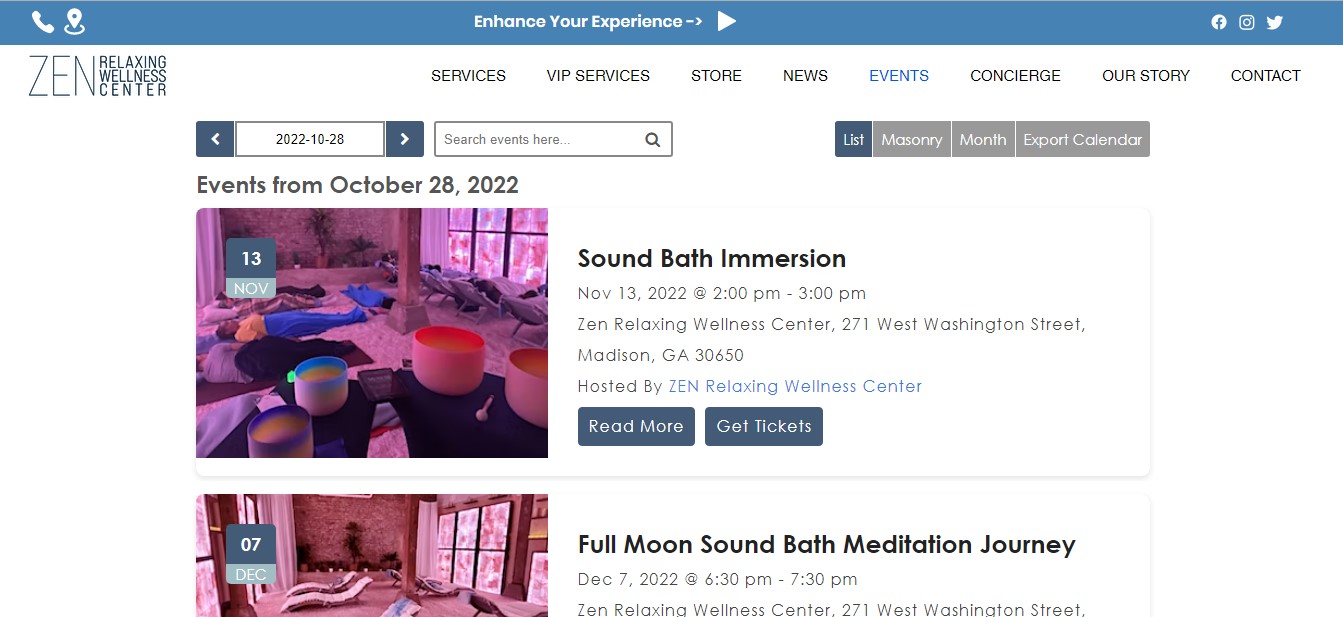
Task: Switch to Masonry view
Action: pyautogui.click(x=911, y=139)
